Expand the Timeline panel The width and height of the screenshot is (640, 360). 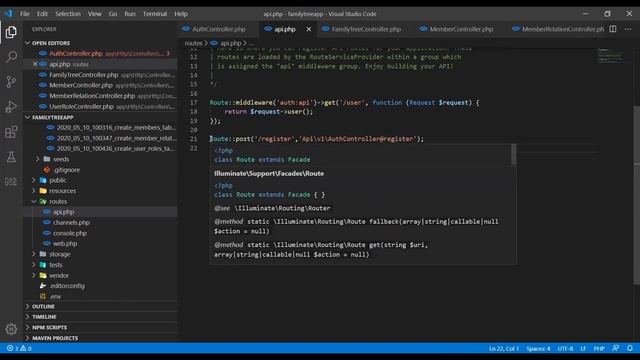point(44,317)
